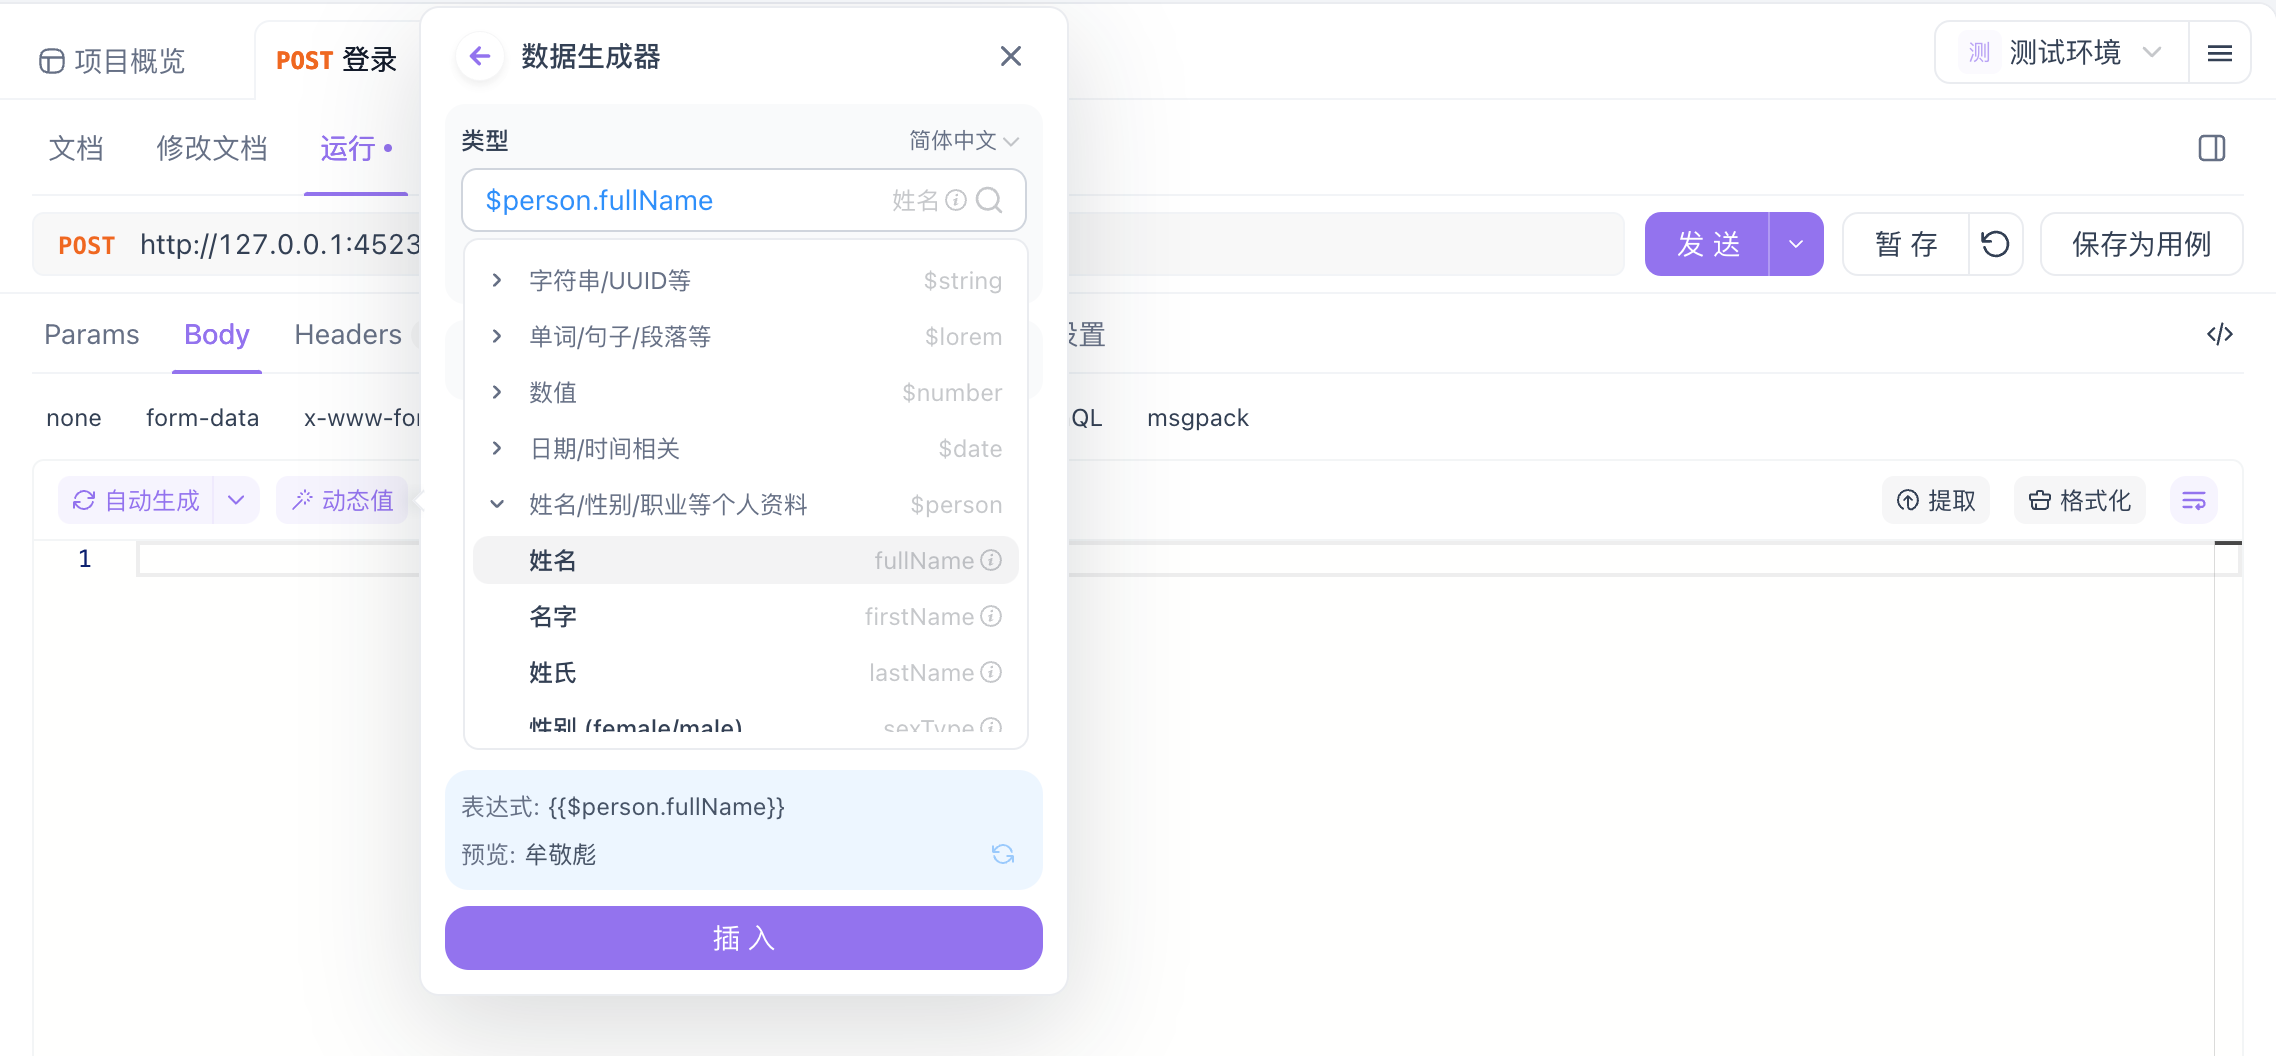Click the search magnifier in the expression input
Viewport: 2276px width, 1056px height.
[x=990, y=200]
